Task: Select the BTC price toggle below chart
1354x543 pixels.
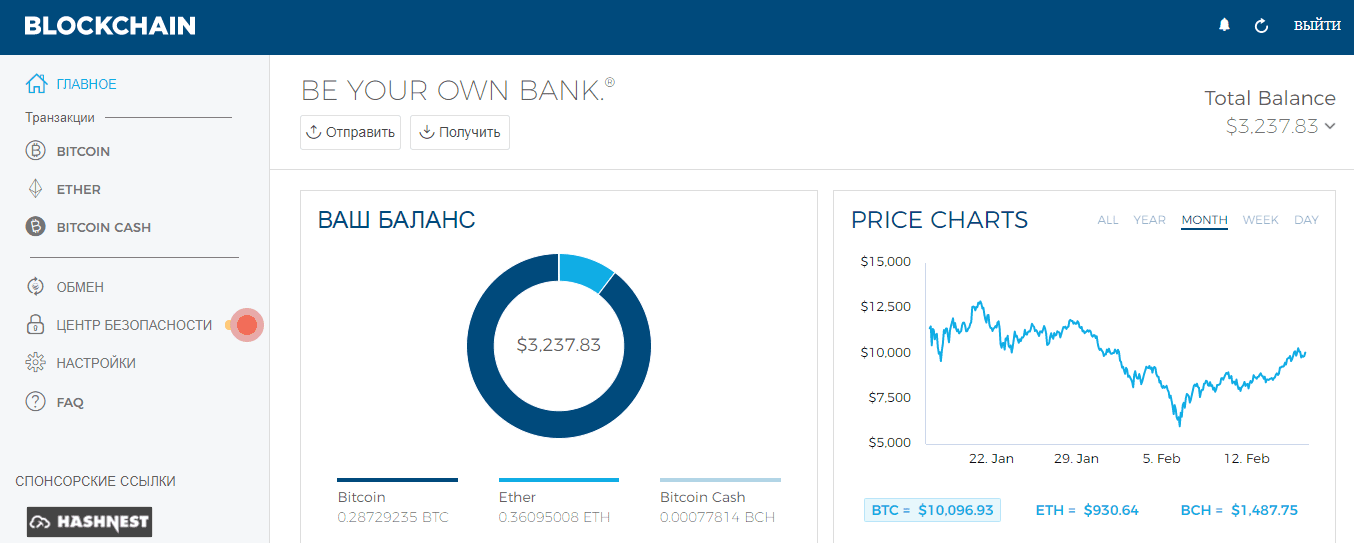Action: coord(932,510)
